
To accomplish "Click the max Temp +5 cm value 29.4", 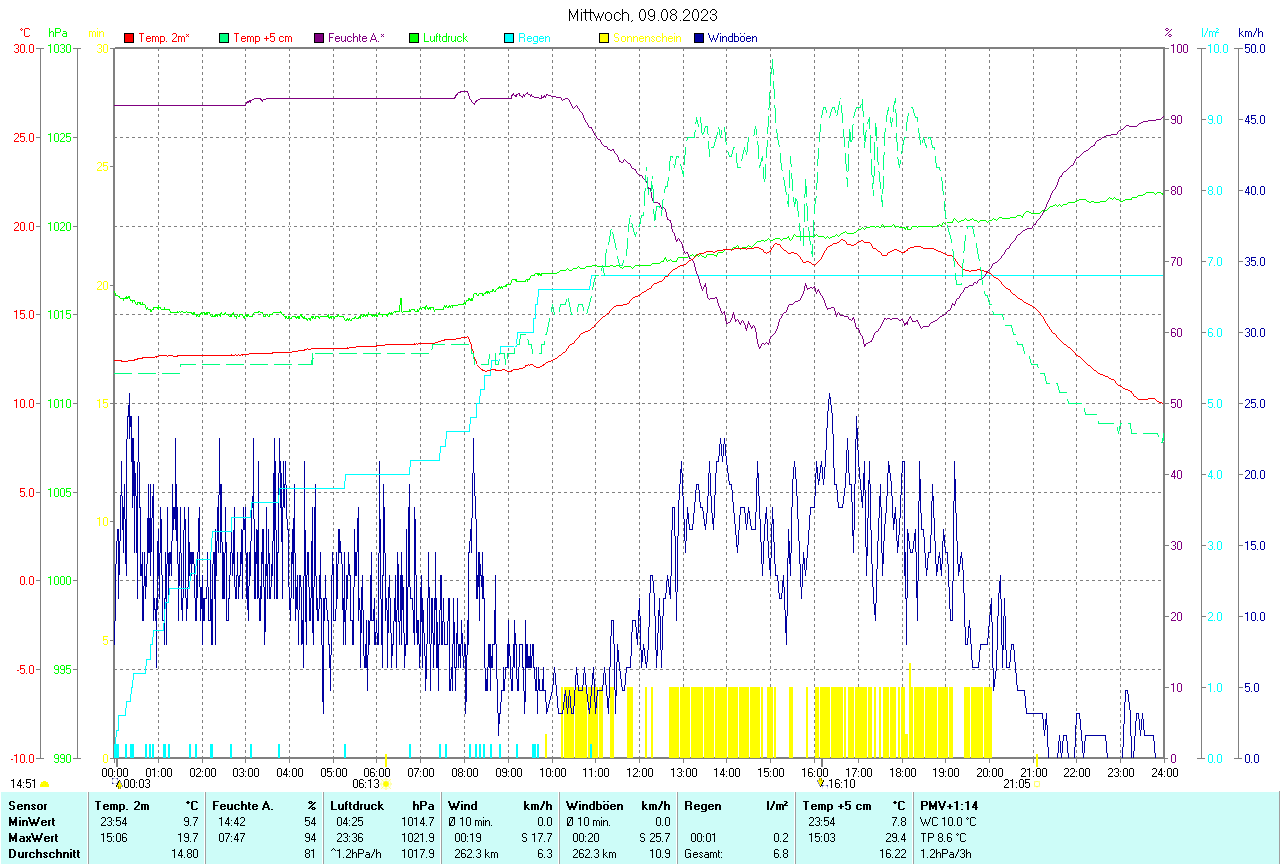I will tap(895, 837).
